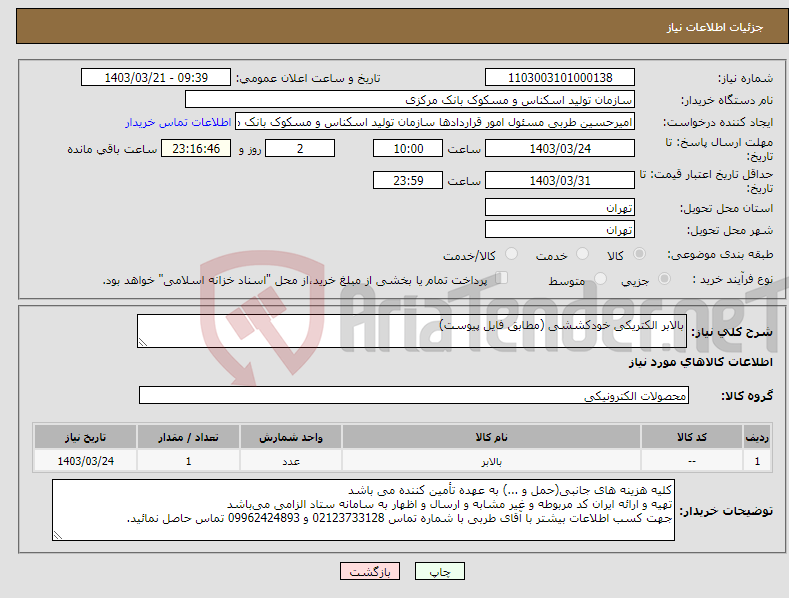The image size is (789, 598).
Task: Click the واحد شمارش column header
Action: pos(291,437)
